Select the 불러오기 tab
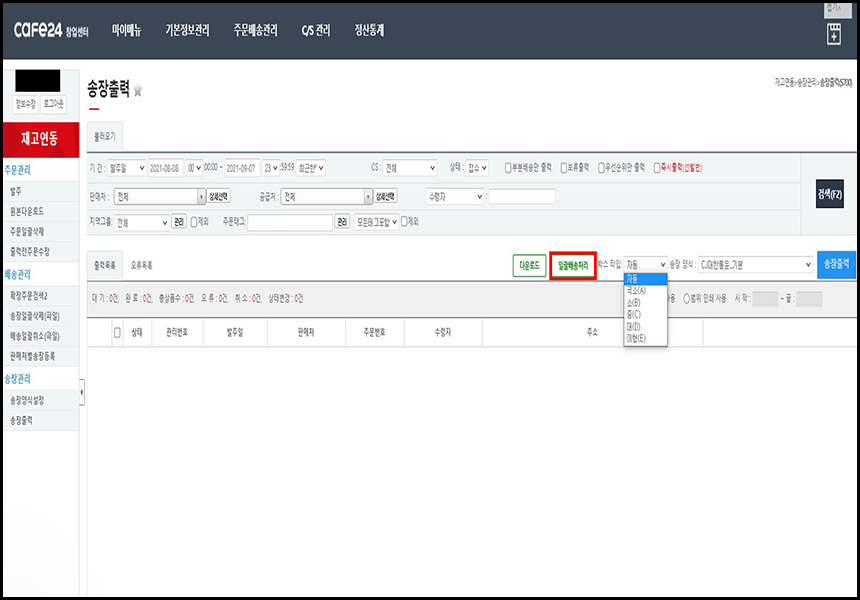Screen dimensions: 860x600 coord(105,136)
